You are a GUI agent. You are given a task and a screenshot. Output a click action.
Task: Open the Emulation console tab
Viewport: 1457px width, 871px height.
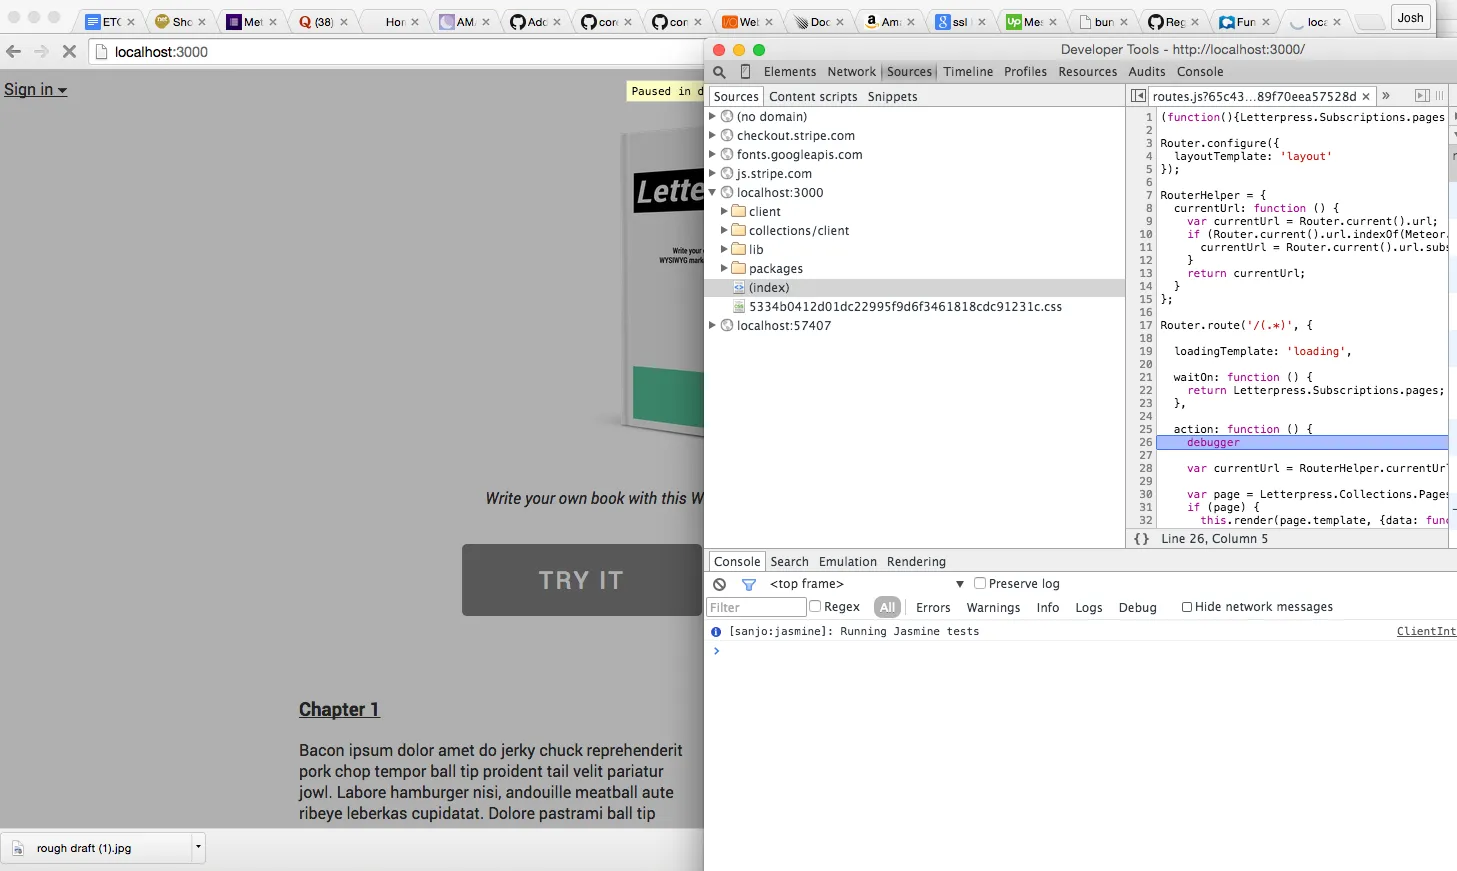pyautogui.click(x=846, y=561)
